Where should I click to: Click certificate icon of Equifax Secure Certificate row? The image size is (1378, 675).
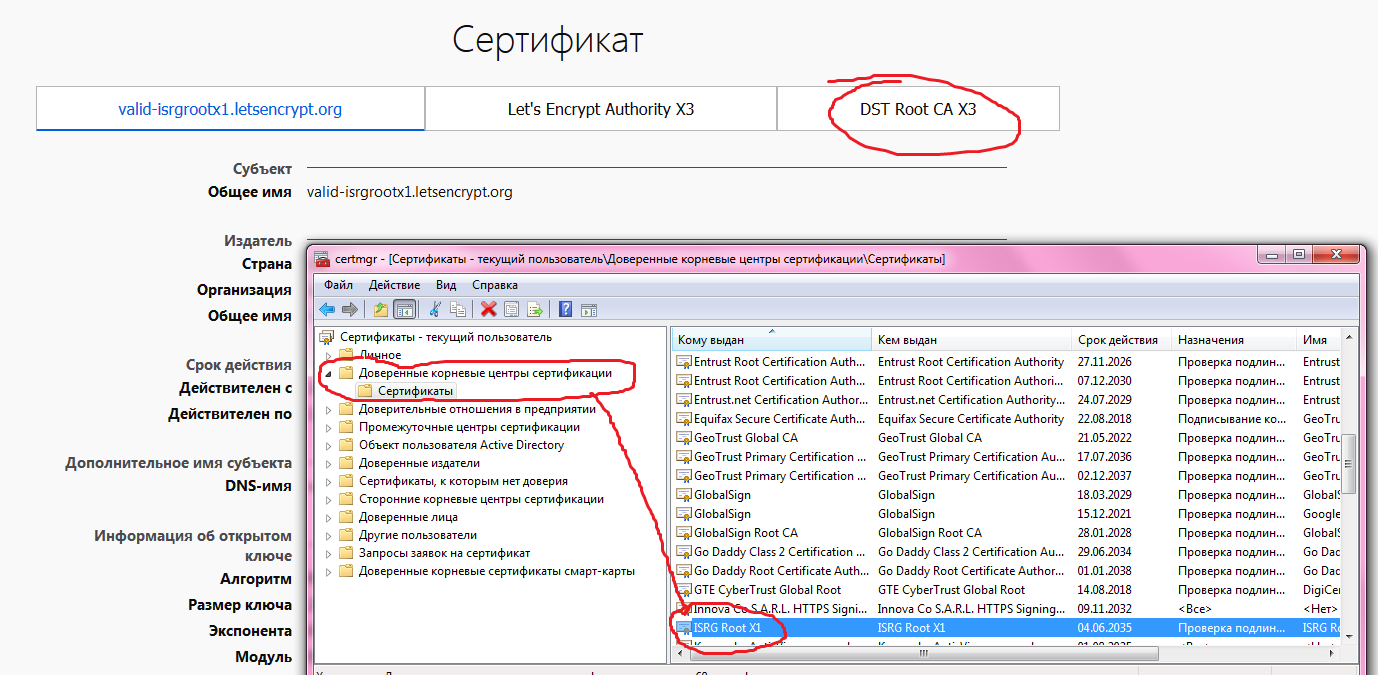pyautogui.click(x=684, y=419)
